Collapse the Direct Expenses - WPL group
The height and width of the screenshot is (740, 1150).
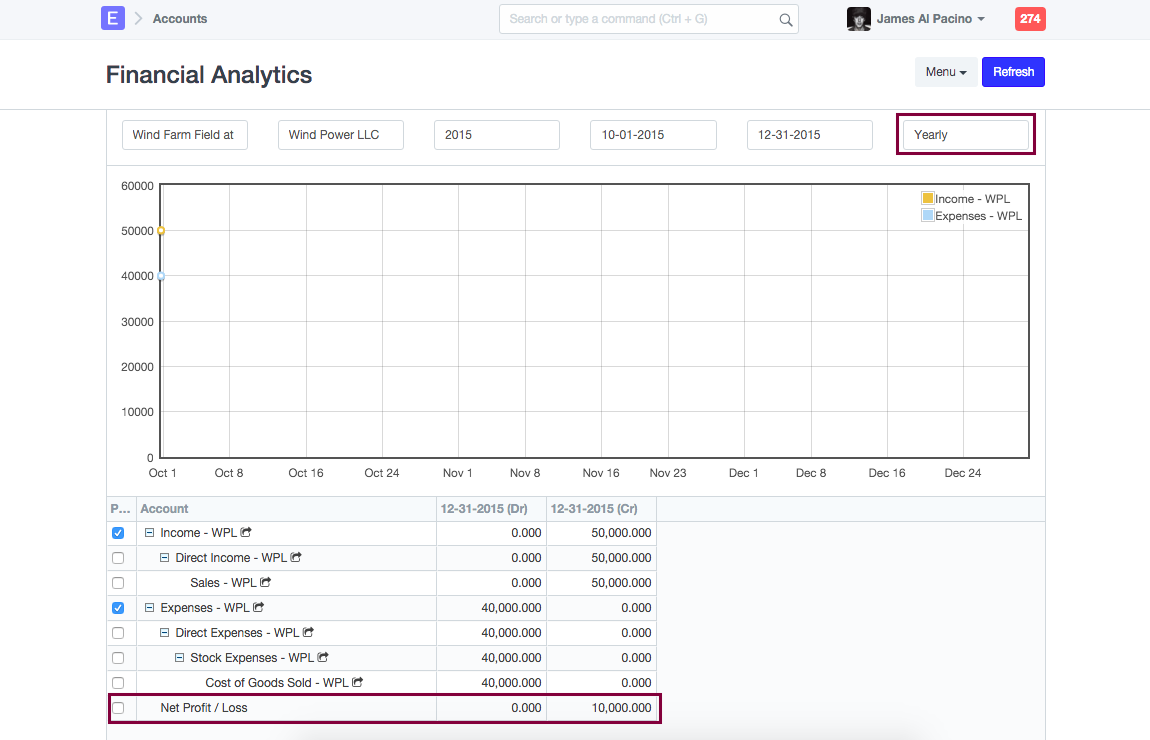tap(165, 632)
